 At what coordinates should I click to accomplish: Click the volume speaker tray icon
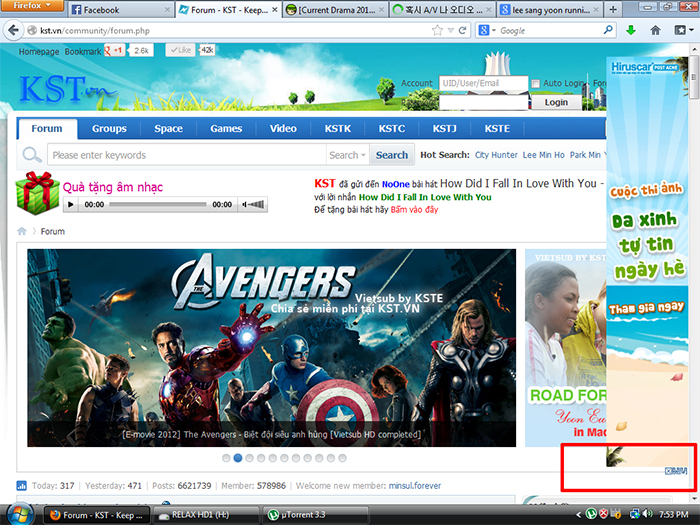(647, 514)
